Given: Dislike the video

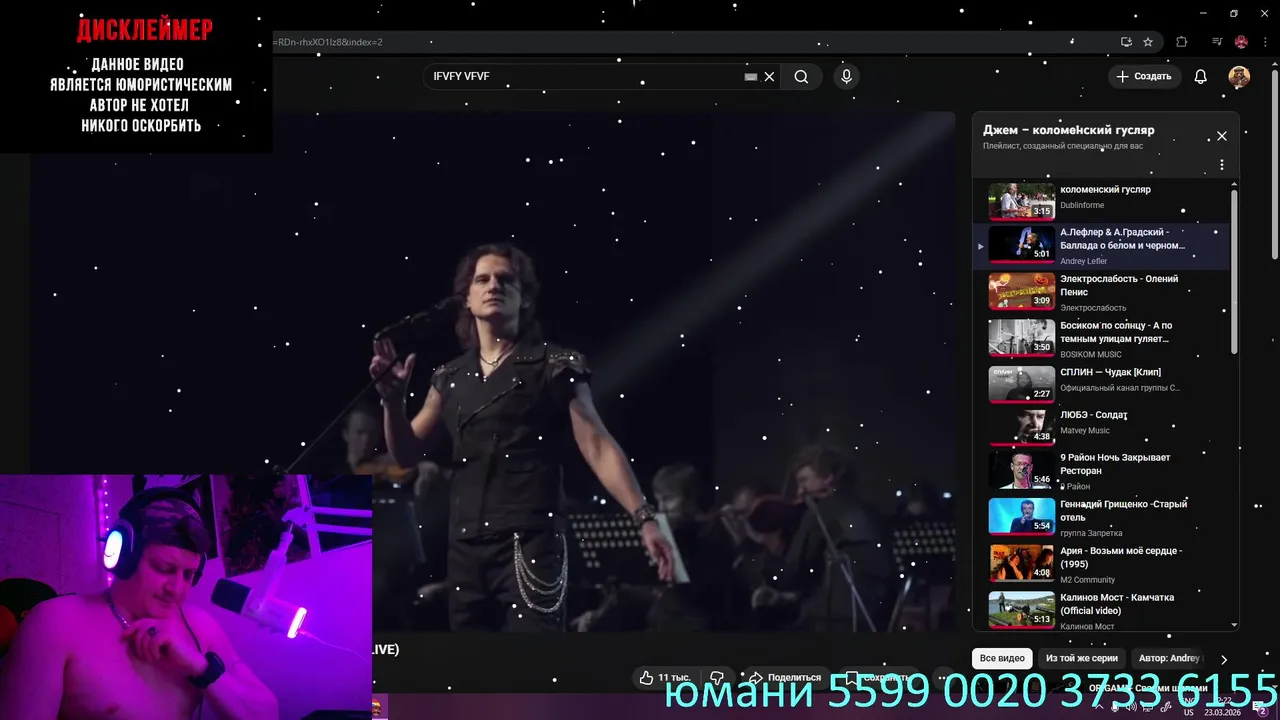Looking at the screenshot, I should click(x=717, y=677).
